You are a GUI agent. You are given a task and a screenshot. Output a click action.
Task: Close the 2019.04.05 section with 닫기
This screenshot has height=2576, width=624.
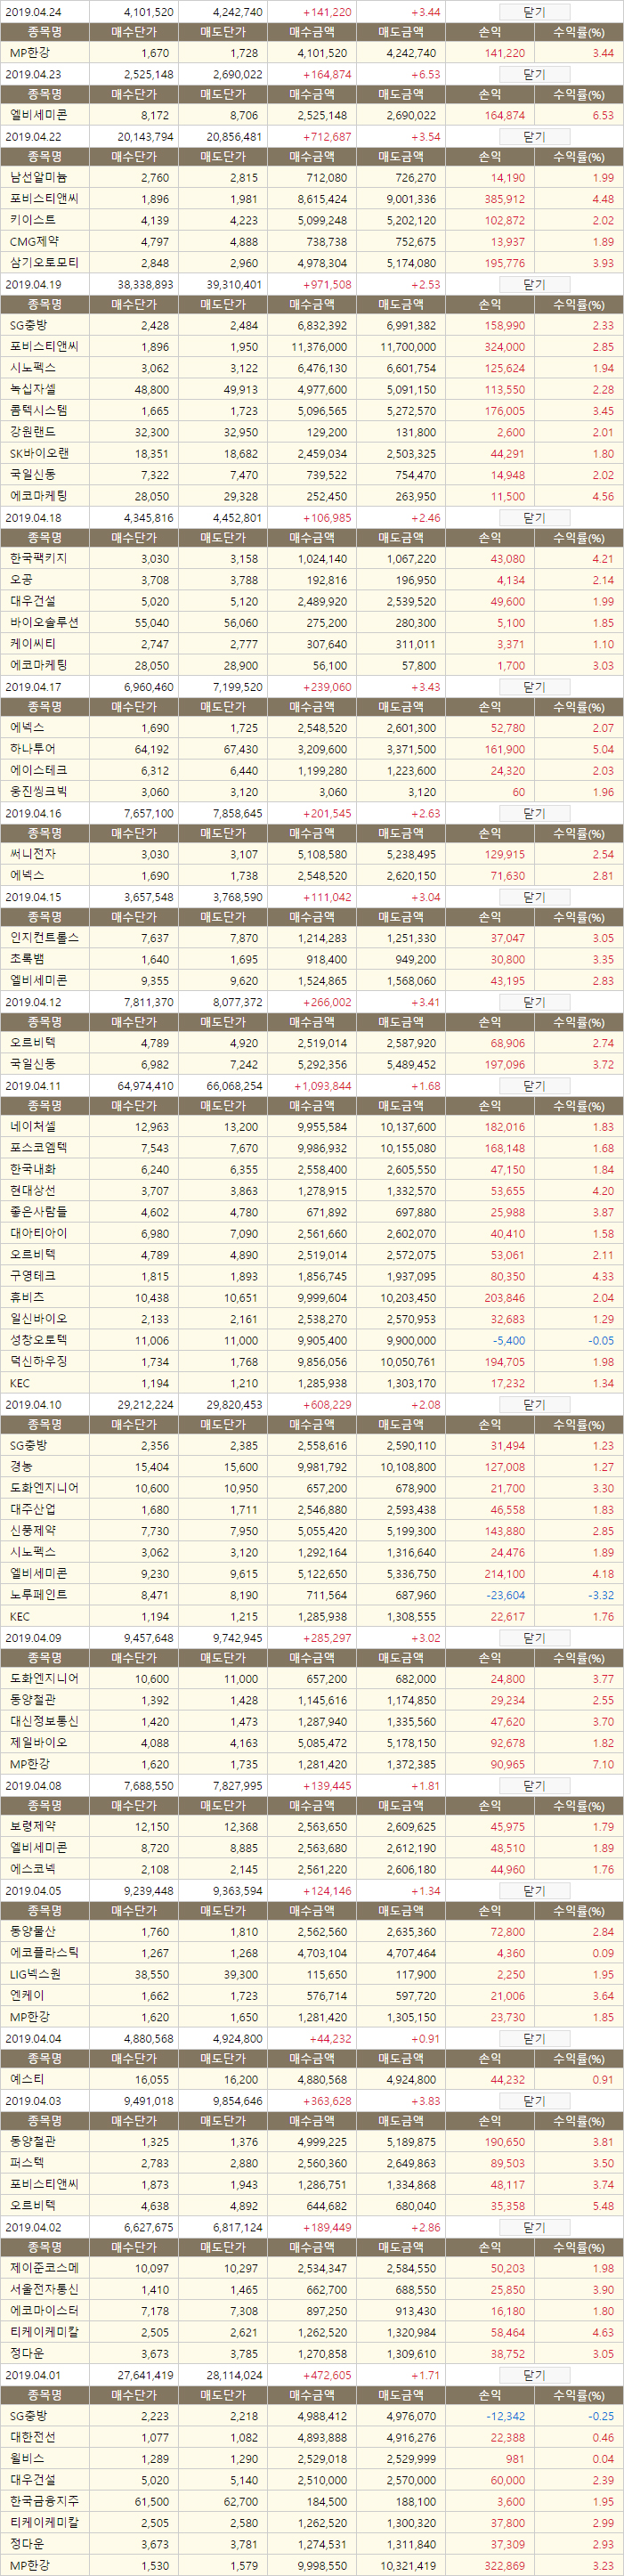coord(534,1890)
